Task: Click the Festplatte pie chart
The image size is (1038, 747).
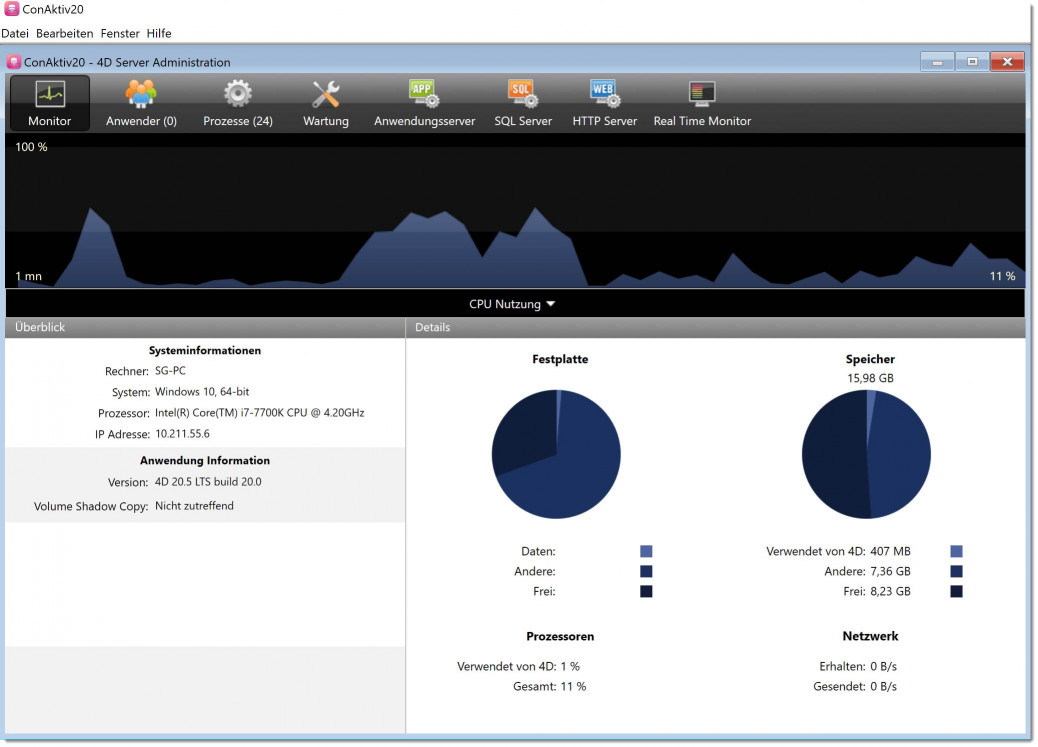Action: (556, 454)
